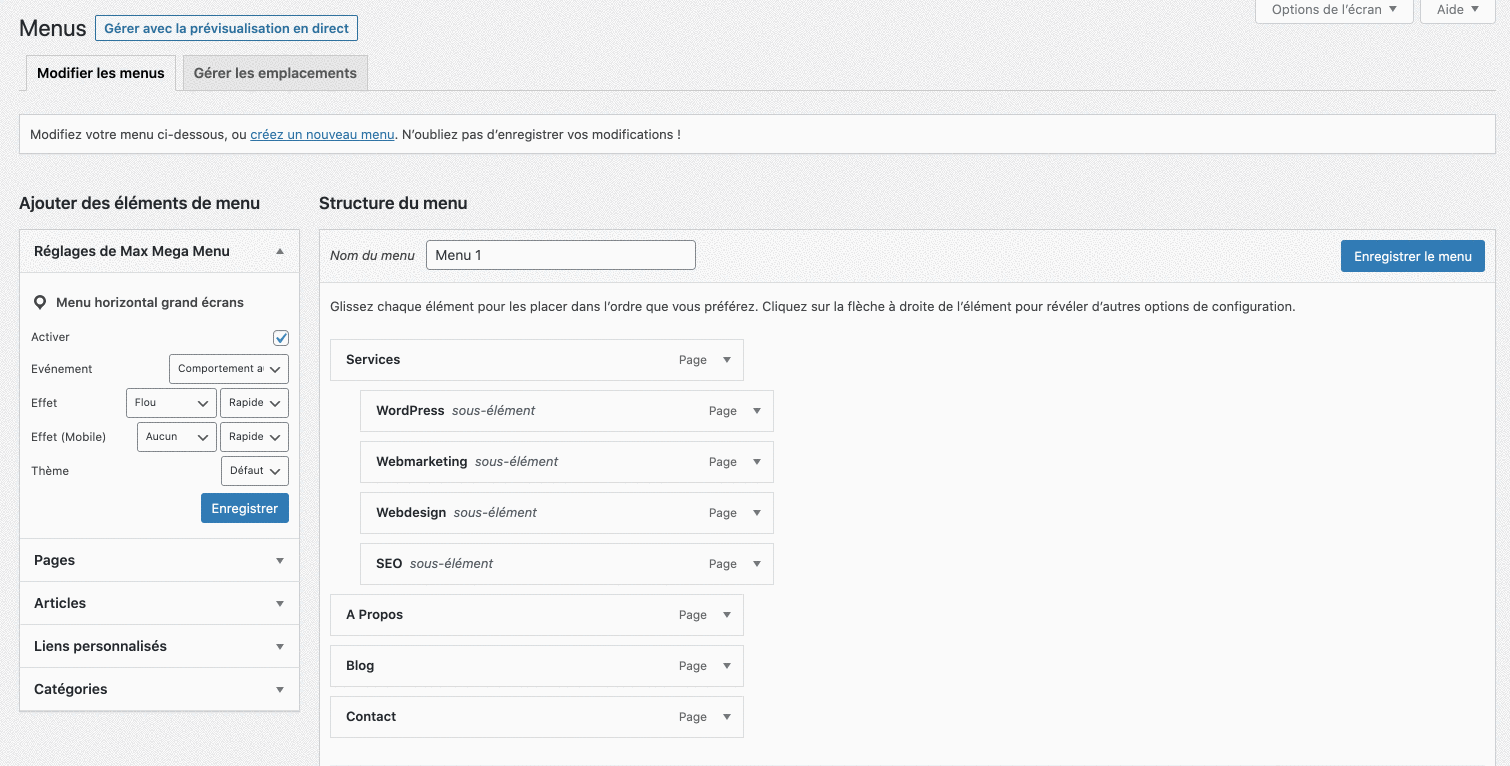Expand the Services menu item options
The image size is (1510, 766).
click(x=727, y=360)
